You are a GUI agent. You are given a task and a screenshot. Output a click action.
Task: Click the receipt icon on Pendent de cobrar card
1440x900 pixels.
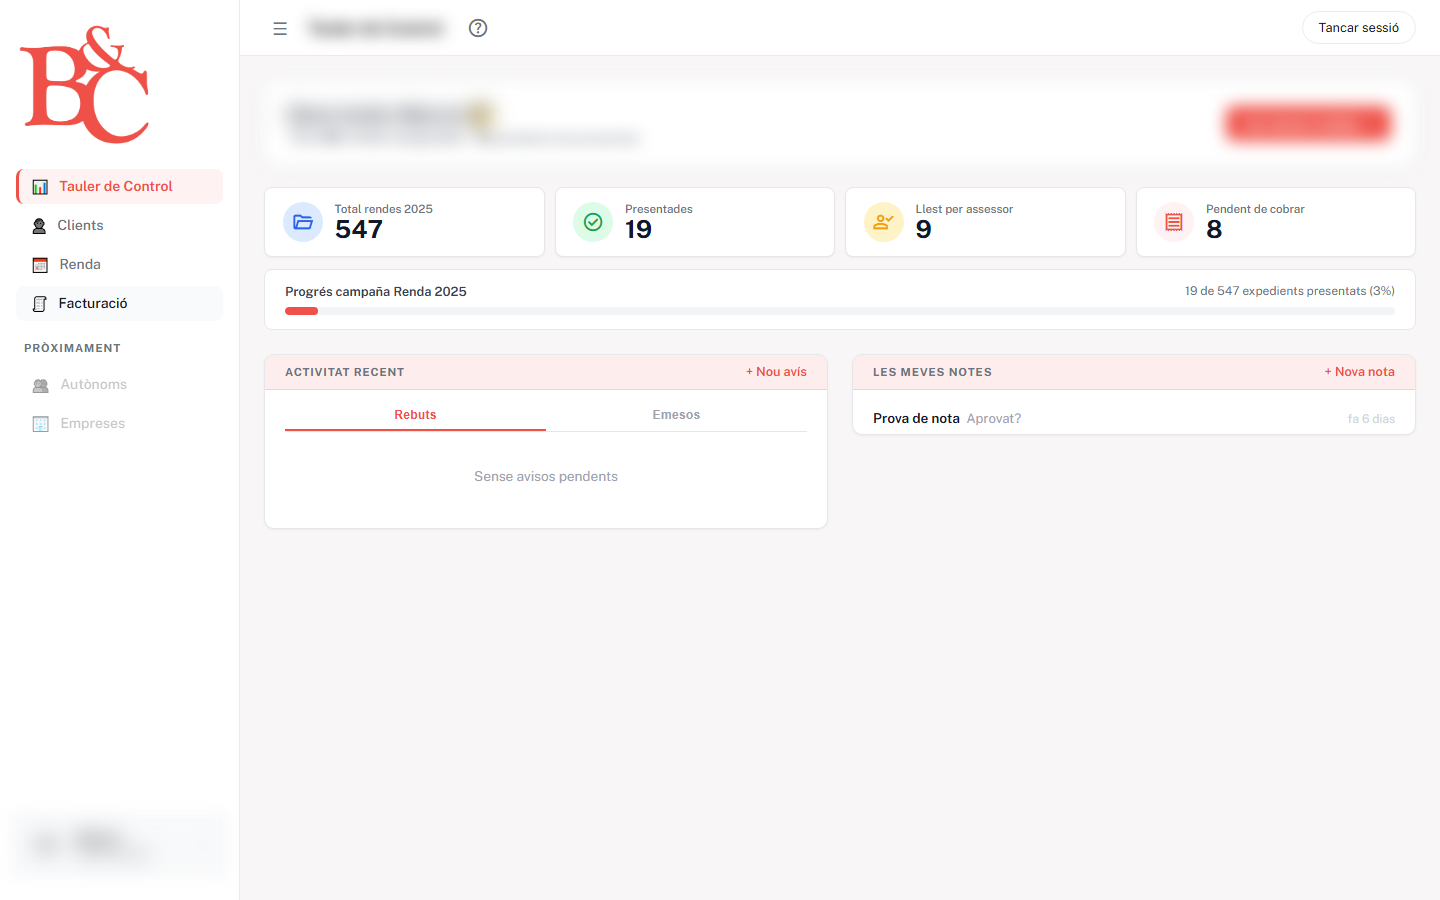[1173, 222]
